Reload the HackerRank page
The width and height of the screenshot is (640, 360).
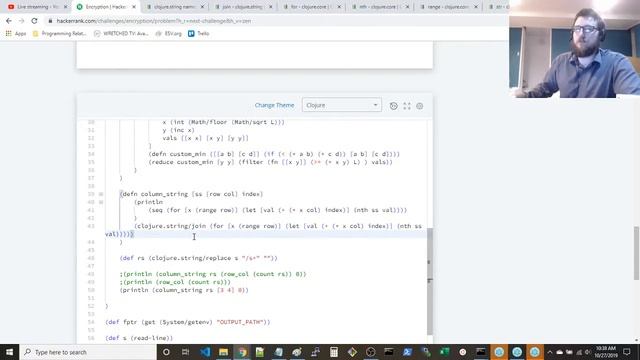pyautogui.click(x=34, y=21)
